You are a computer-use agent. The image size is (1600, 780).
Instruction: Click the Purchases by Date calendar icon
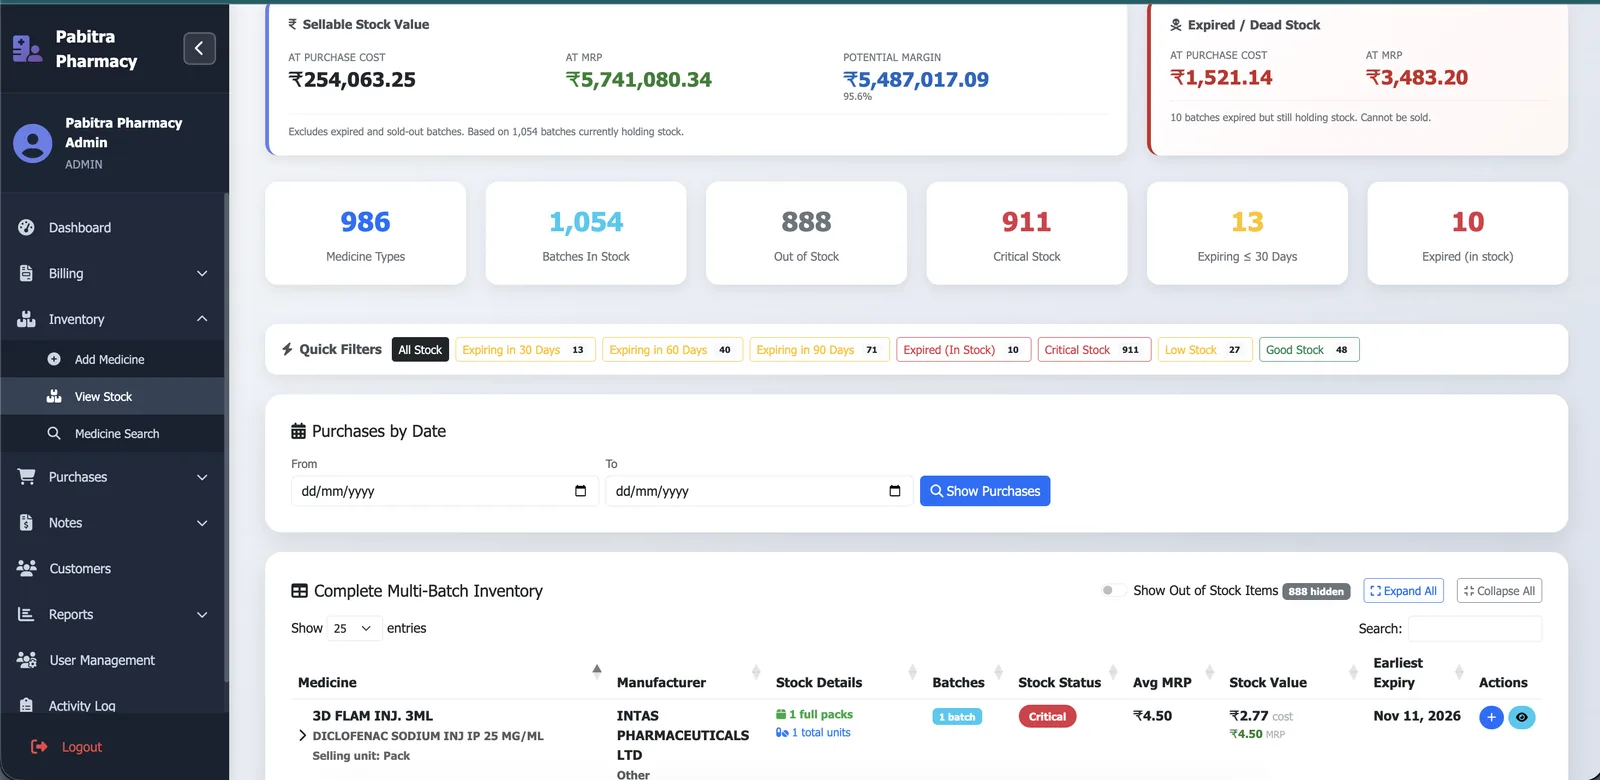pos(298,431)
